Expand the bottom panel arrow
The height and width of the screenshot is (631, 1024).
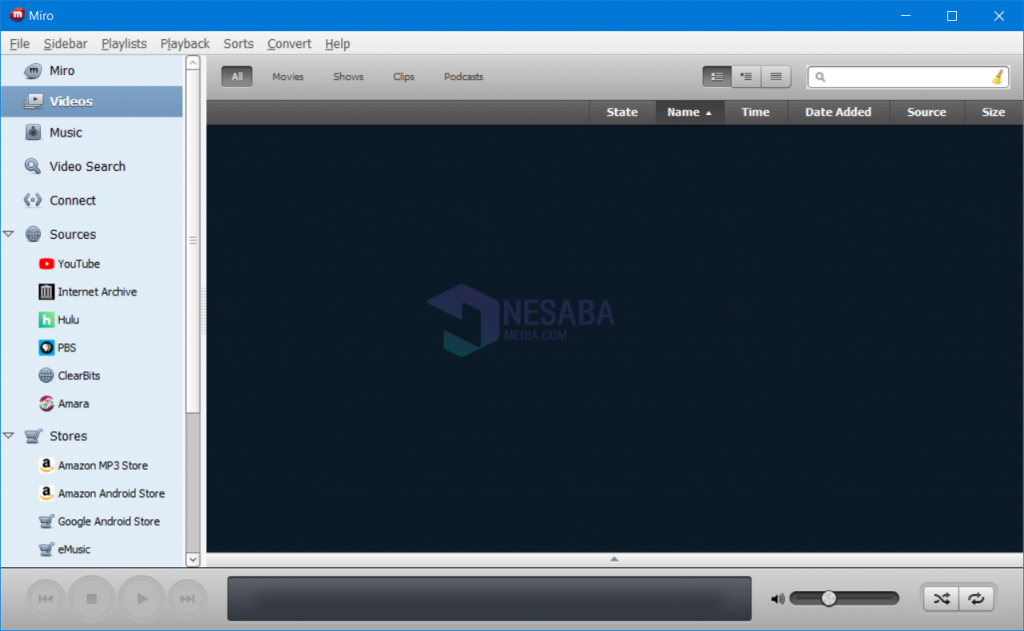[x=614, y=559]
